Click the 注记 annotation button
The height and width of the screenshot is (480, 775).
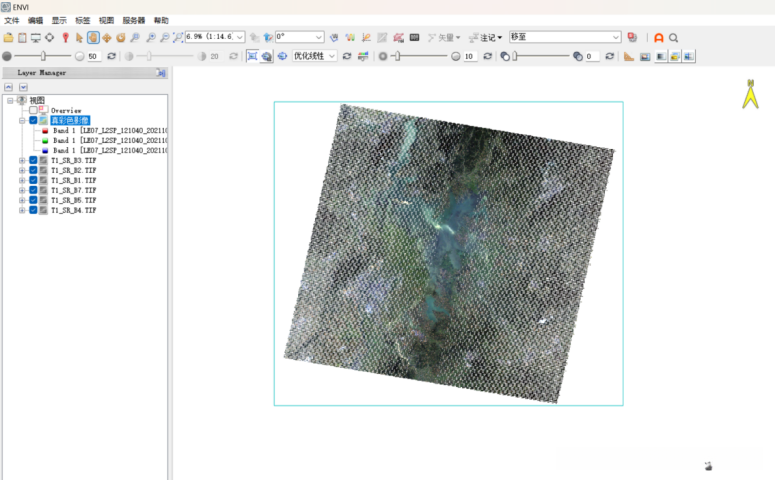click(x=489, y=38)
